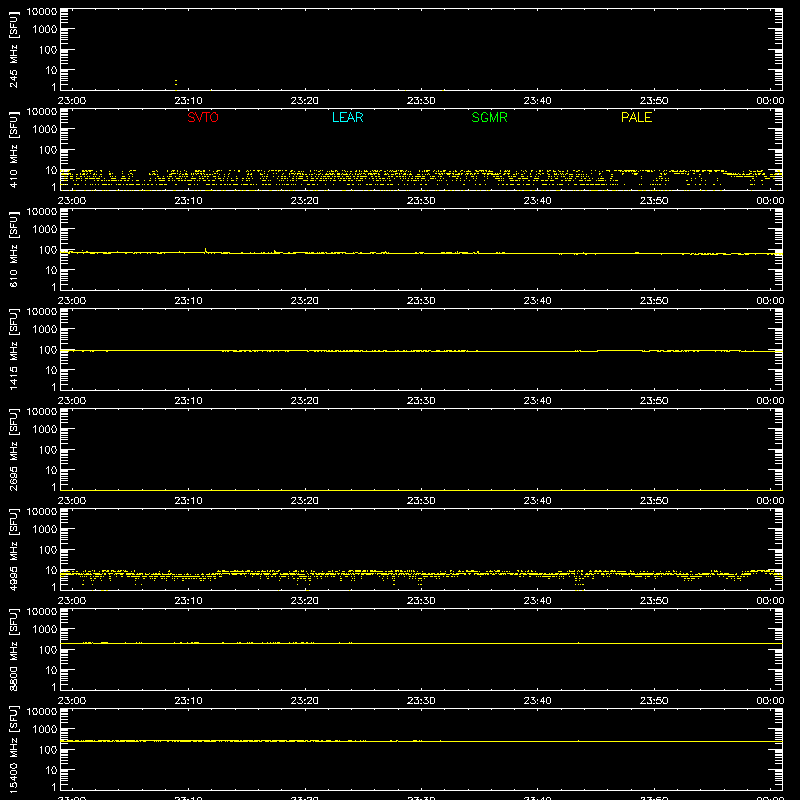Click the dip near 23:44 in 4995 MHz trace
This screenshot has width=800, height=800.
pyautogui.click(x=578, y=581)
